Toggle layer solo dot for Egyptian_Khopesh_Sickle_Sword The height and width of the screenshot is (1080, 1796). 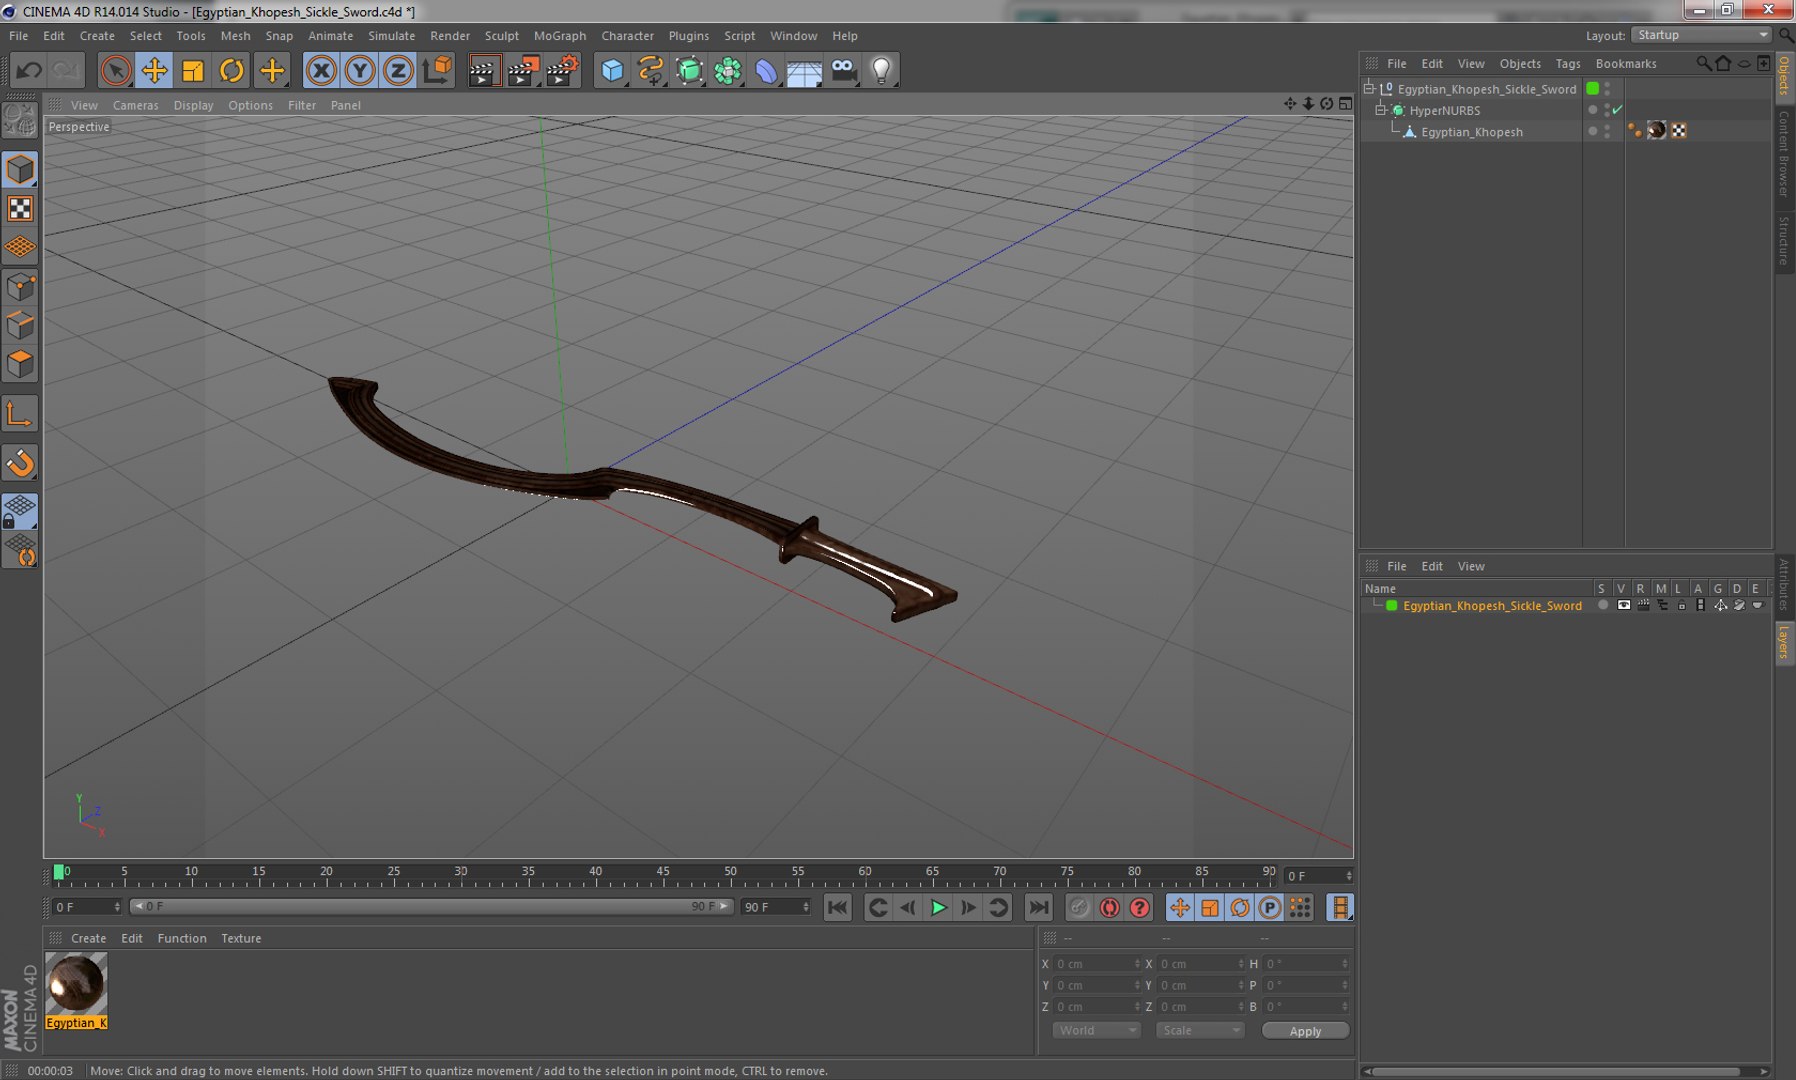pos(1602,605)
